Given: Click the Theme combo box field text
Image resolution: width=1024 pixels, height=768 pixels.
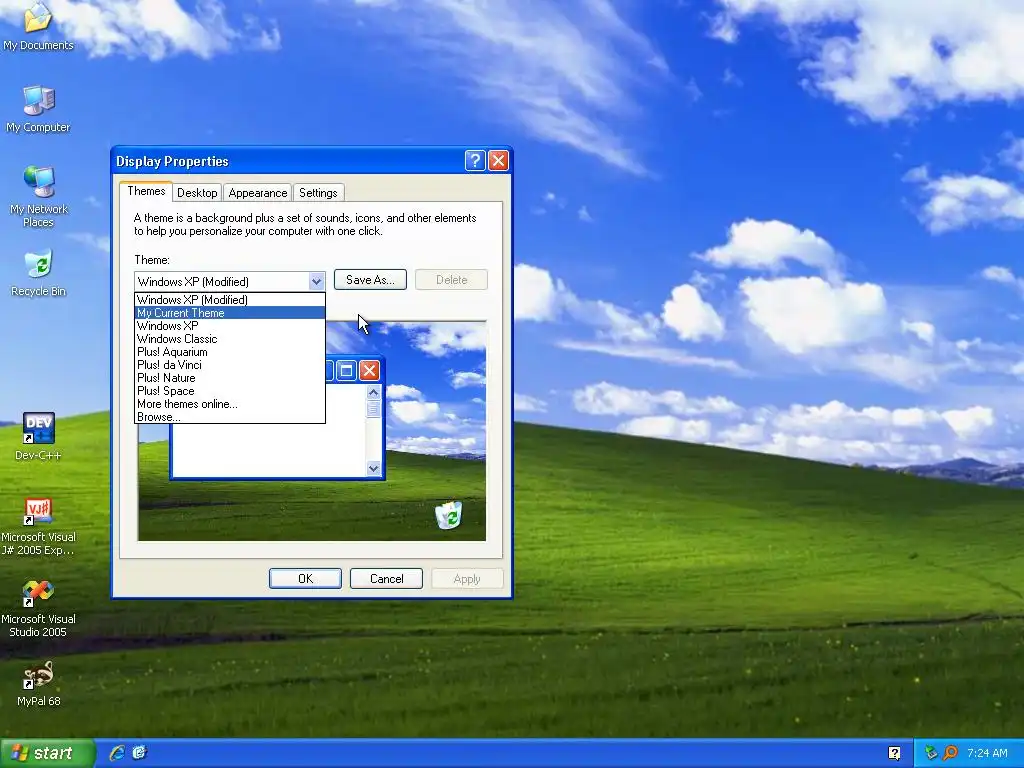Looking at the screenshot, I should [193, 281].
